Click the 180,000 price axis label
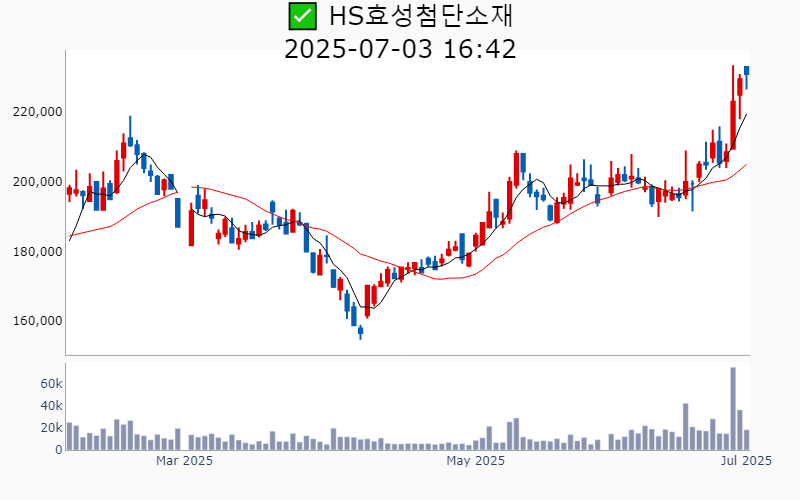The height and width of the screenshot is (500, 800). point(37,252)
